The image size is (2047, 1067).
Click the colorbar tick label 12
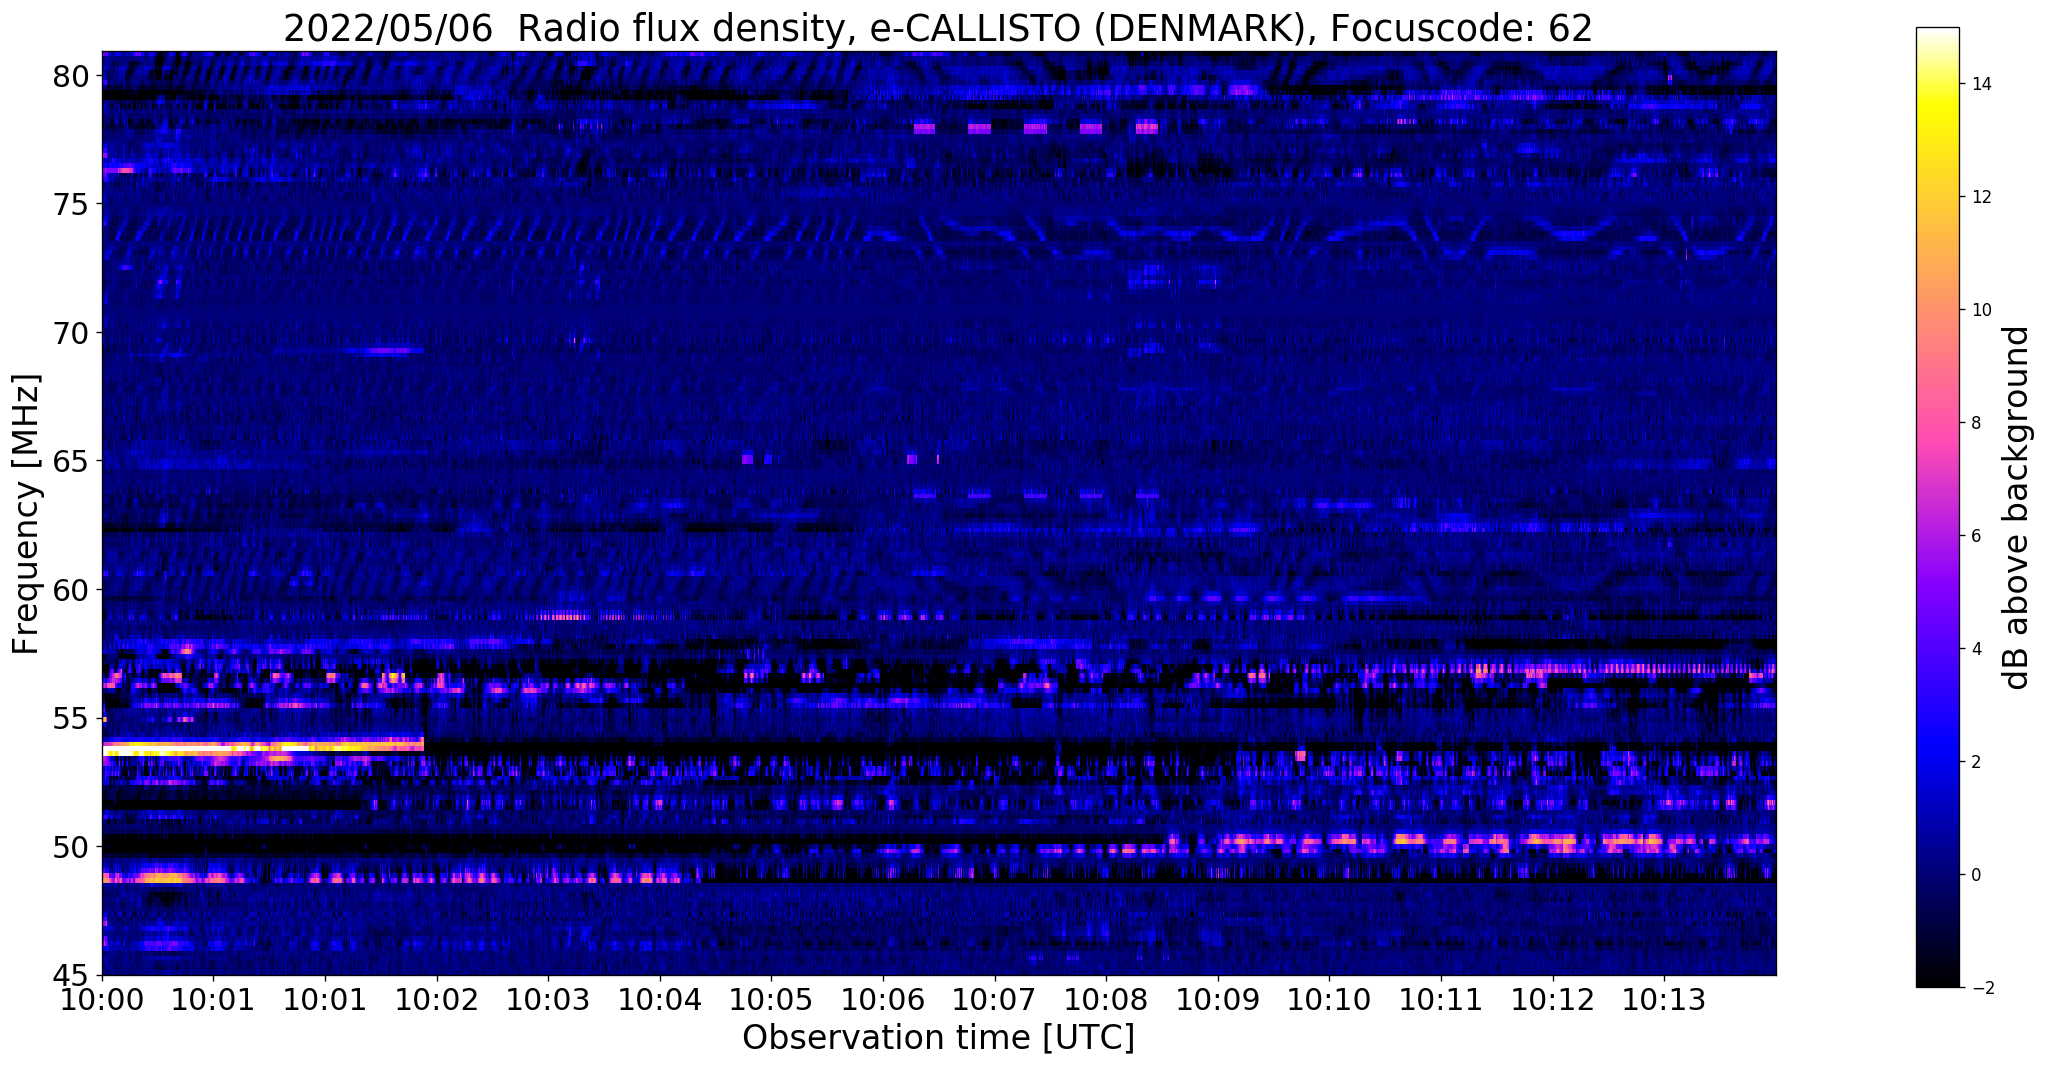point(1980,197)
